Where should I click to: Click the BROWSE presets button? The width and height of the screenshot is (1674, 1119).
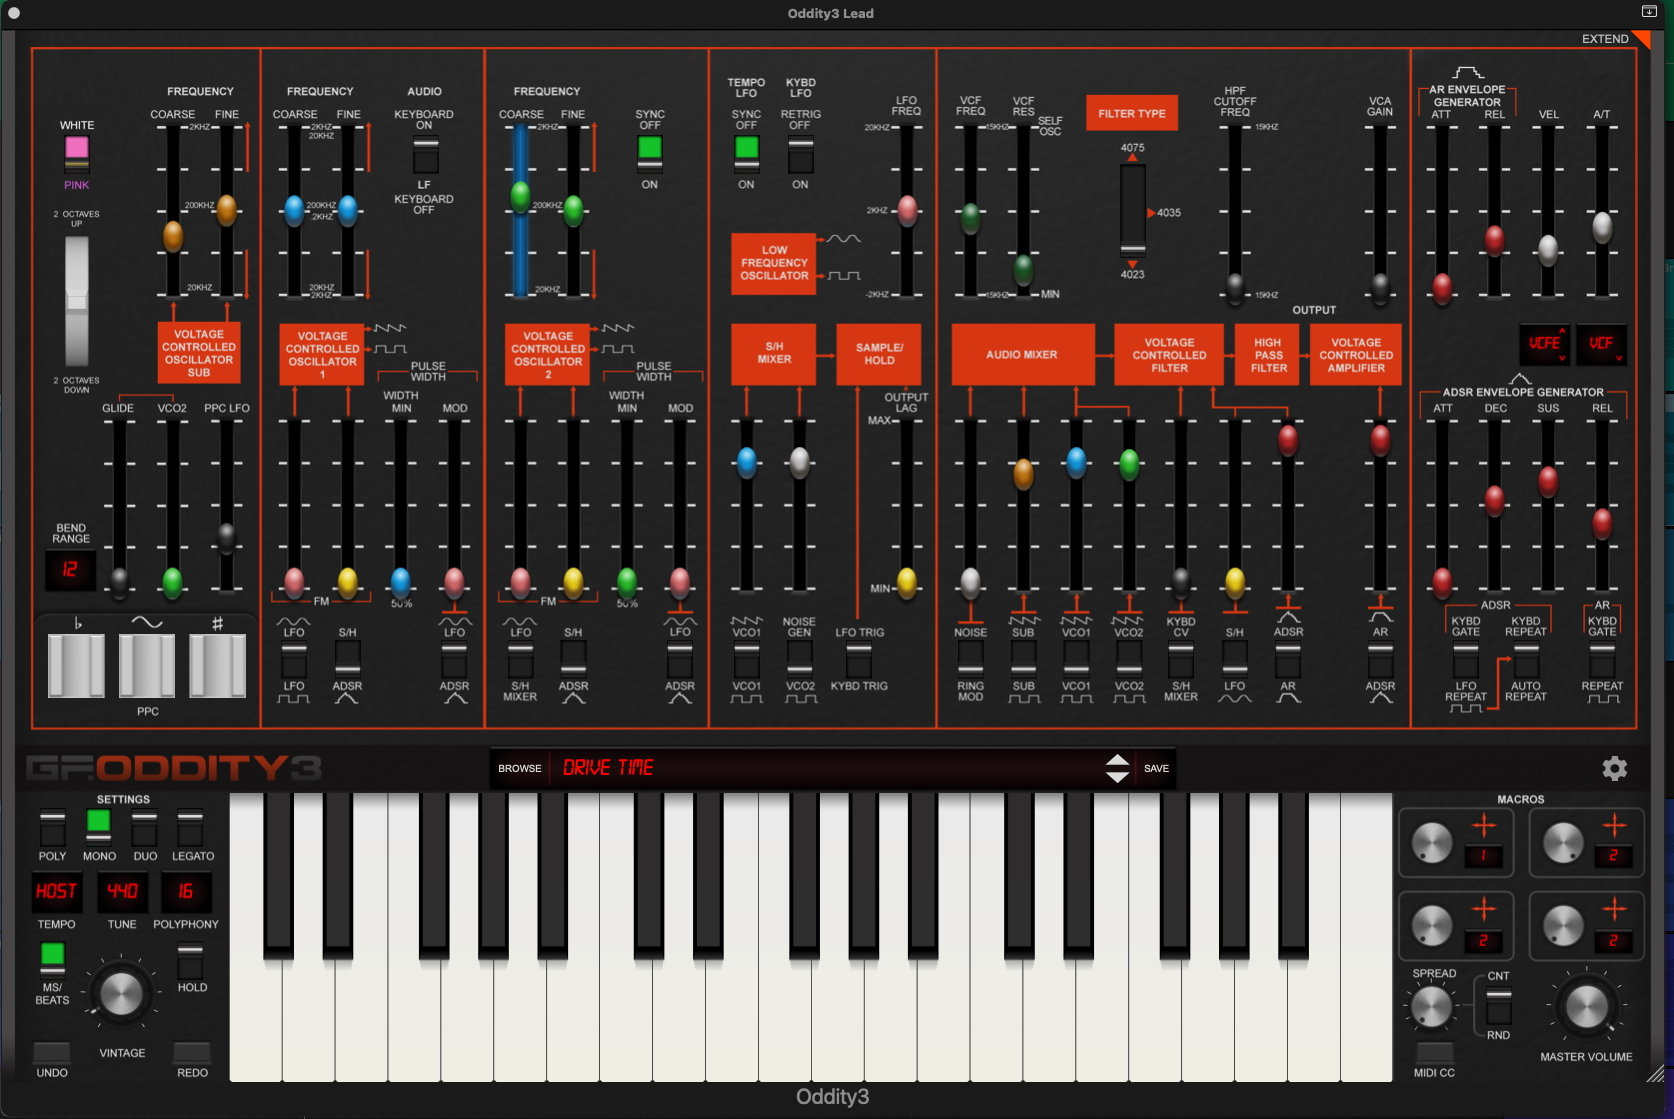click(520, 769)
